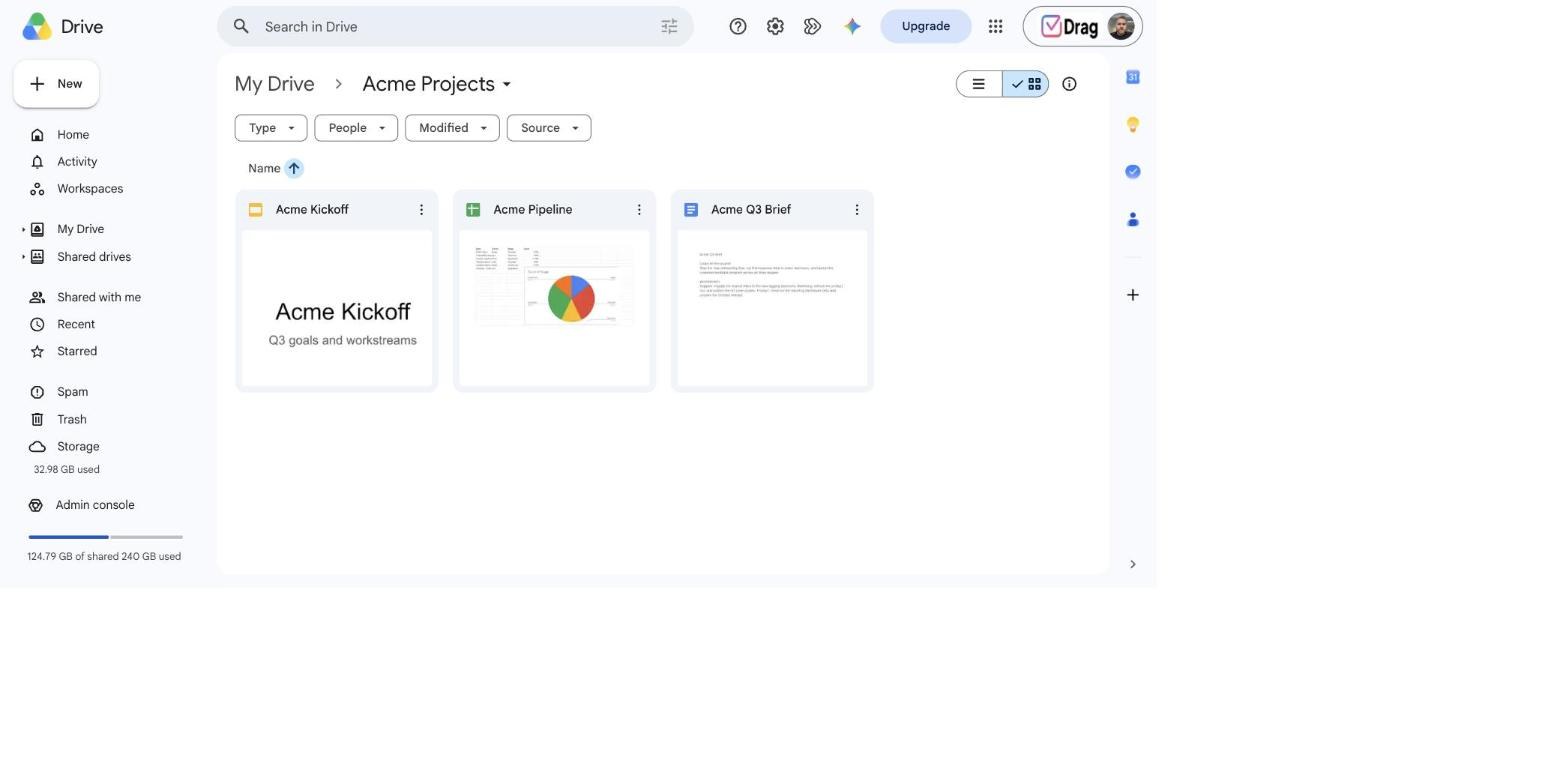Expand the My Drive tree arrow
This screenshot has height=784, width=1542.
click(x=23, y=230)
